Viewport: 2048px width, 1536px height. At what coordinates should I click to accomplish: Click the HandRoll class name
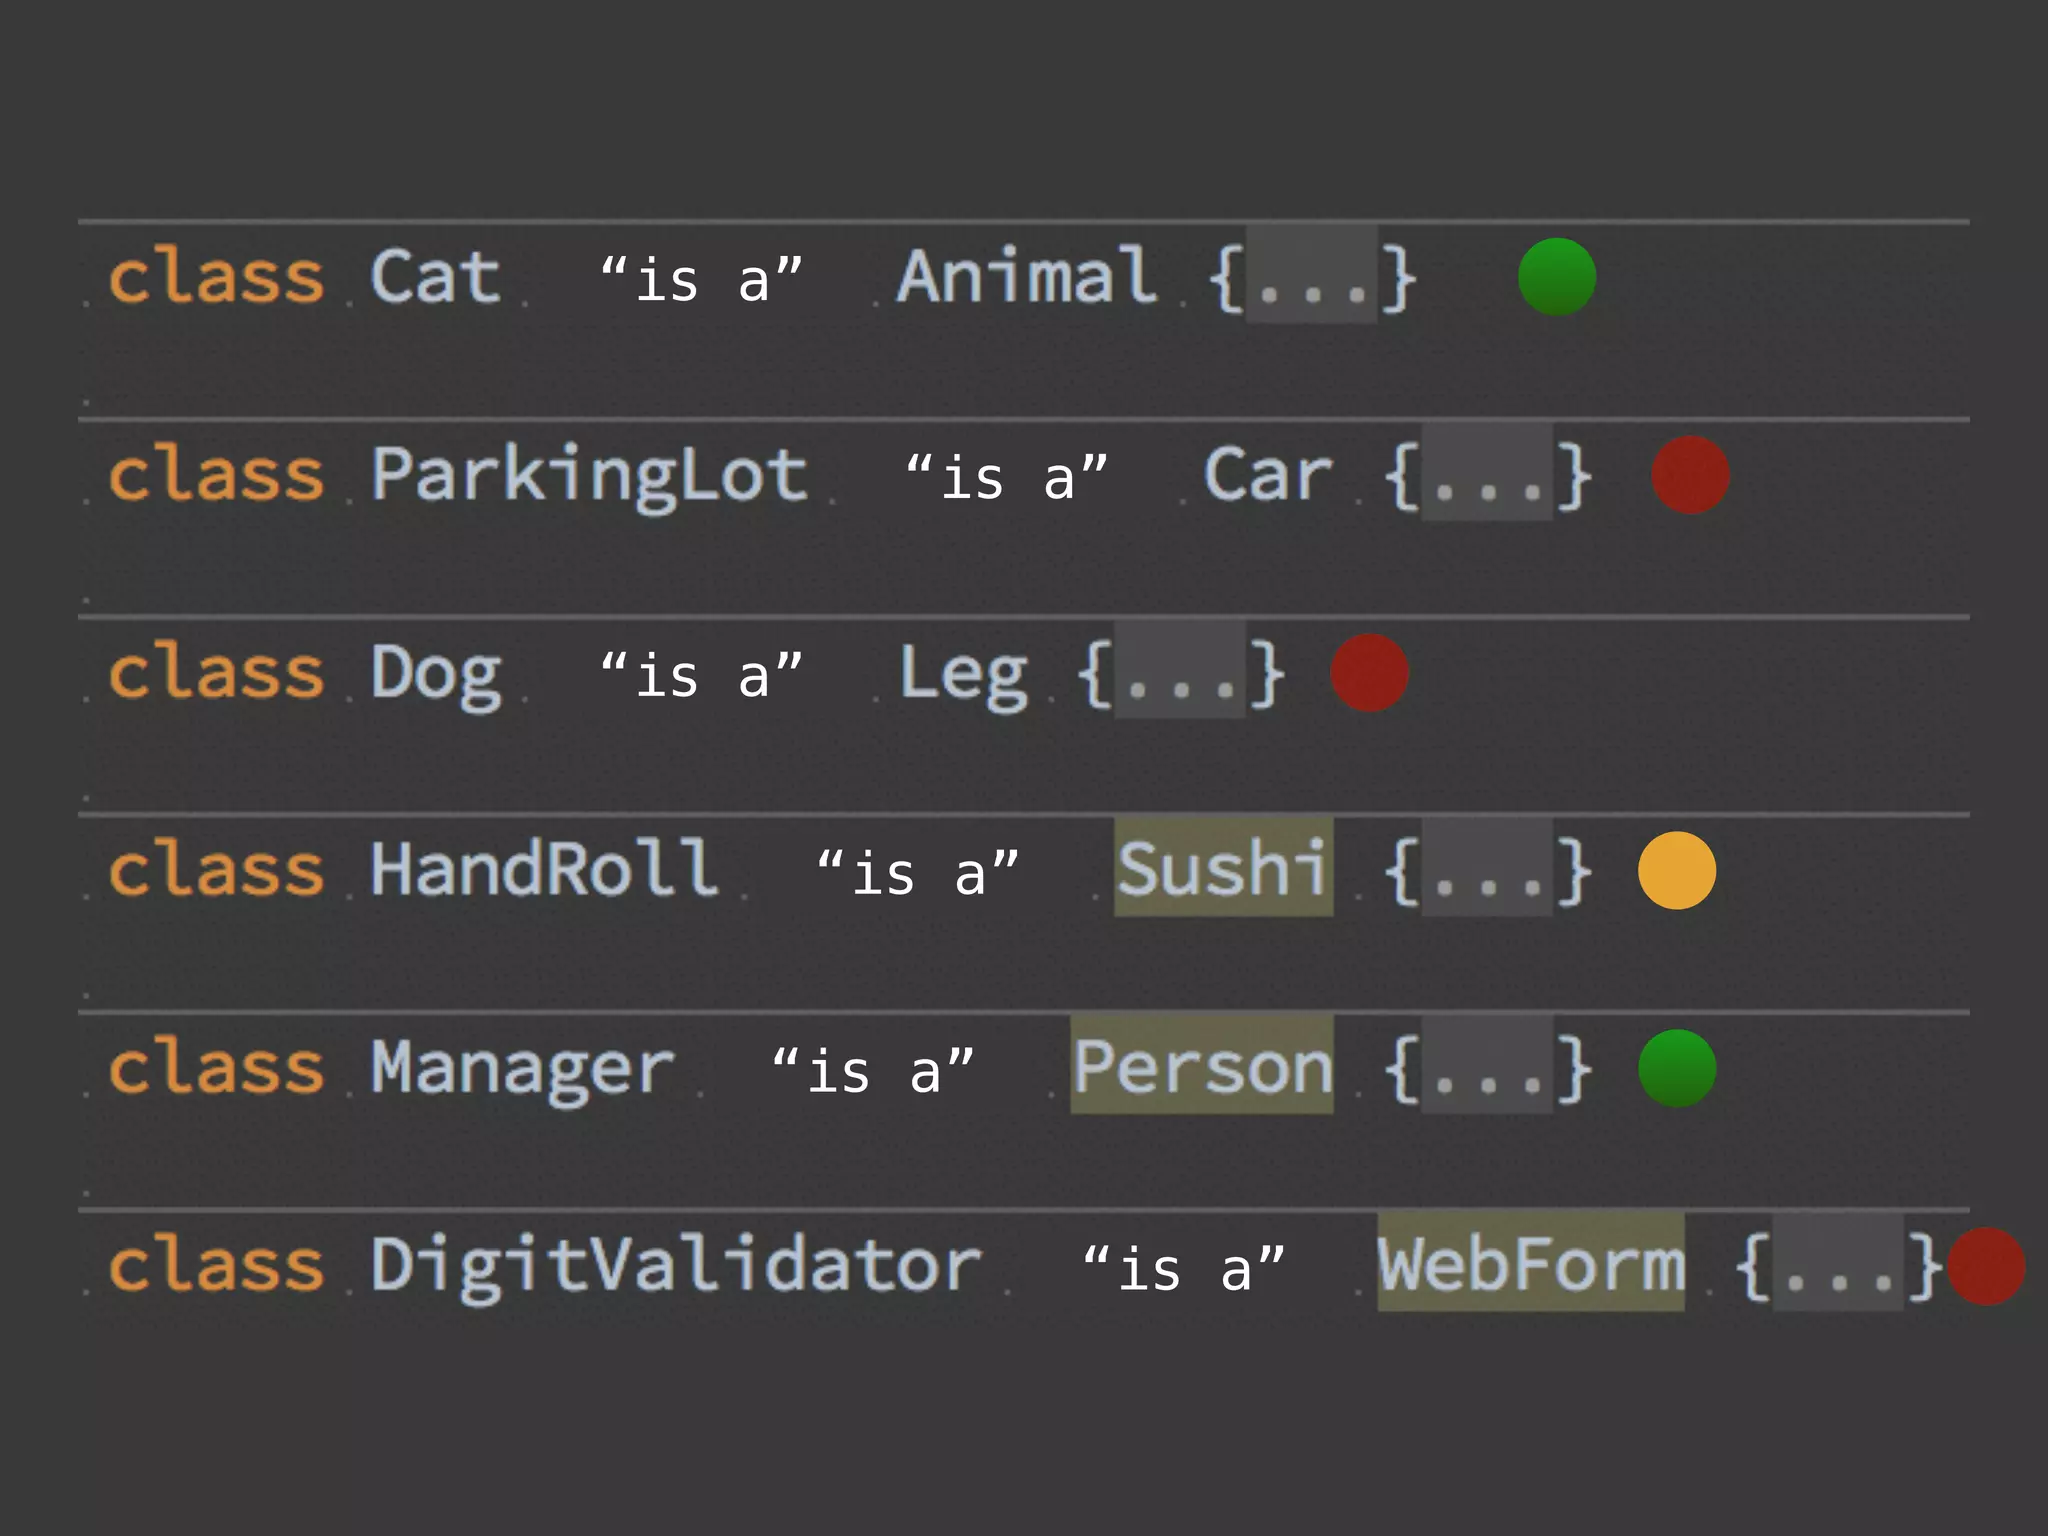coord(544,868)
